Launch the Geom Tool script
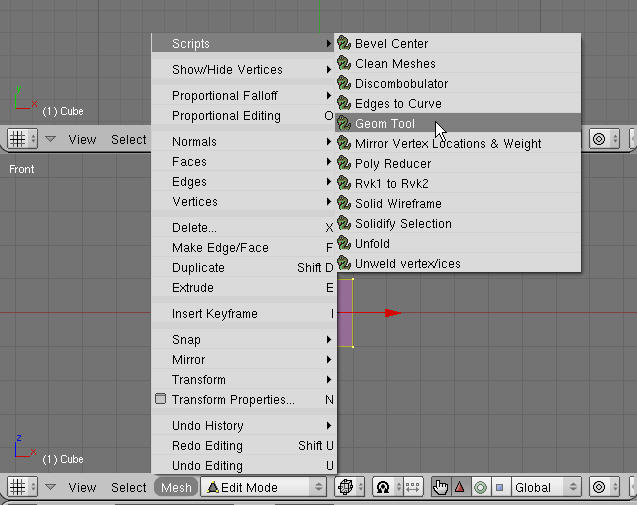Image resolution: width=637 pixels, height=505 pixels. tap(458, 123)
